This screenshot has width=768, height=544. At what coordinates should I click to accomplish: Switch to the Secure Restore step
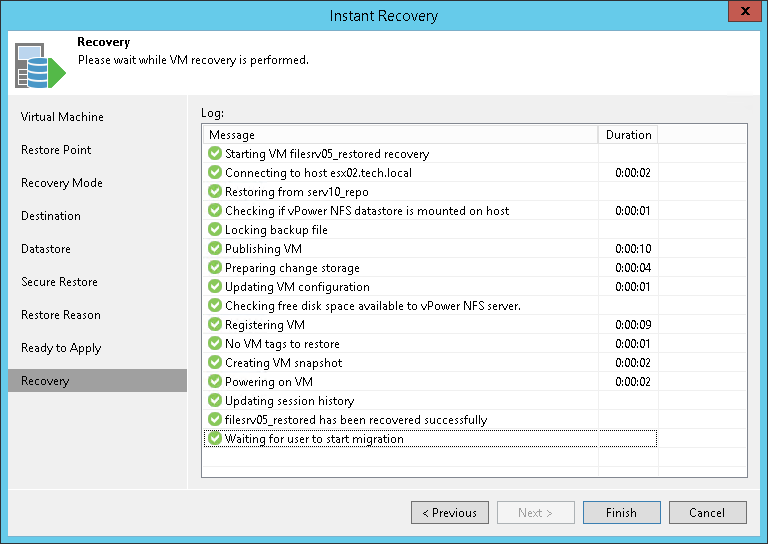(61, 282)
